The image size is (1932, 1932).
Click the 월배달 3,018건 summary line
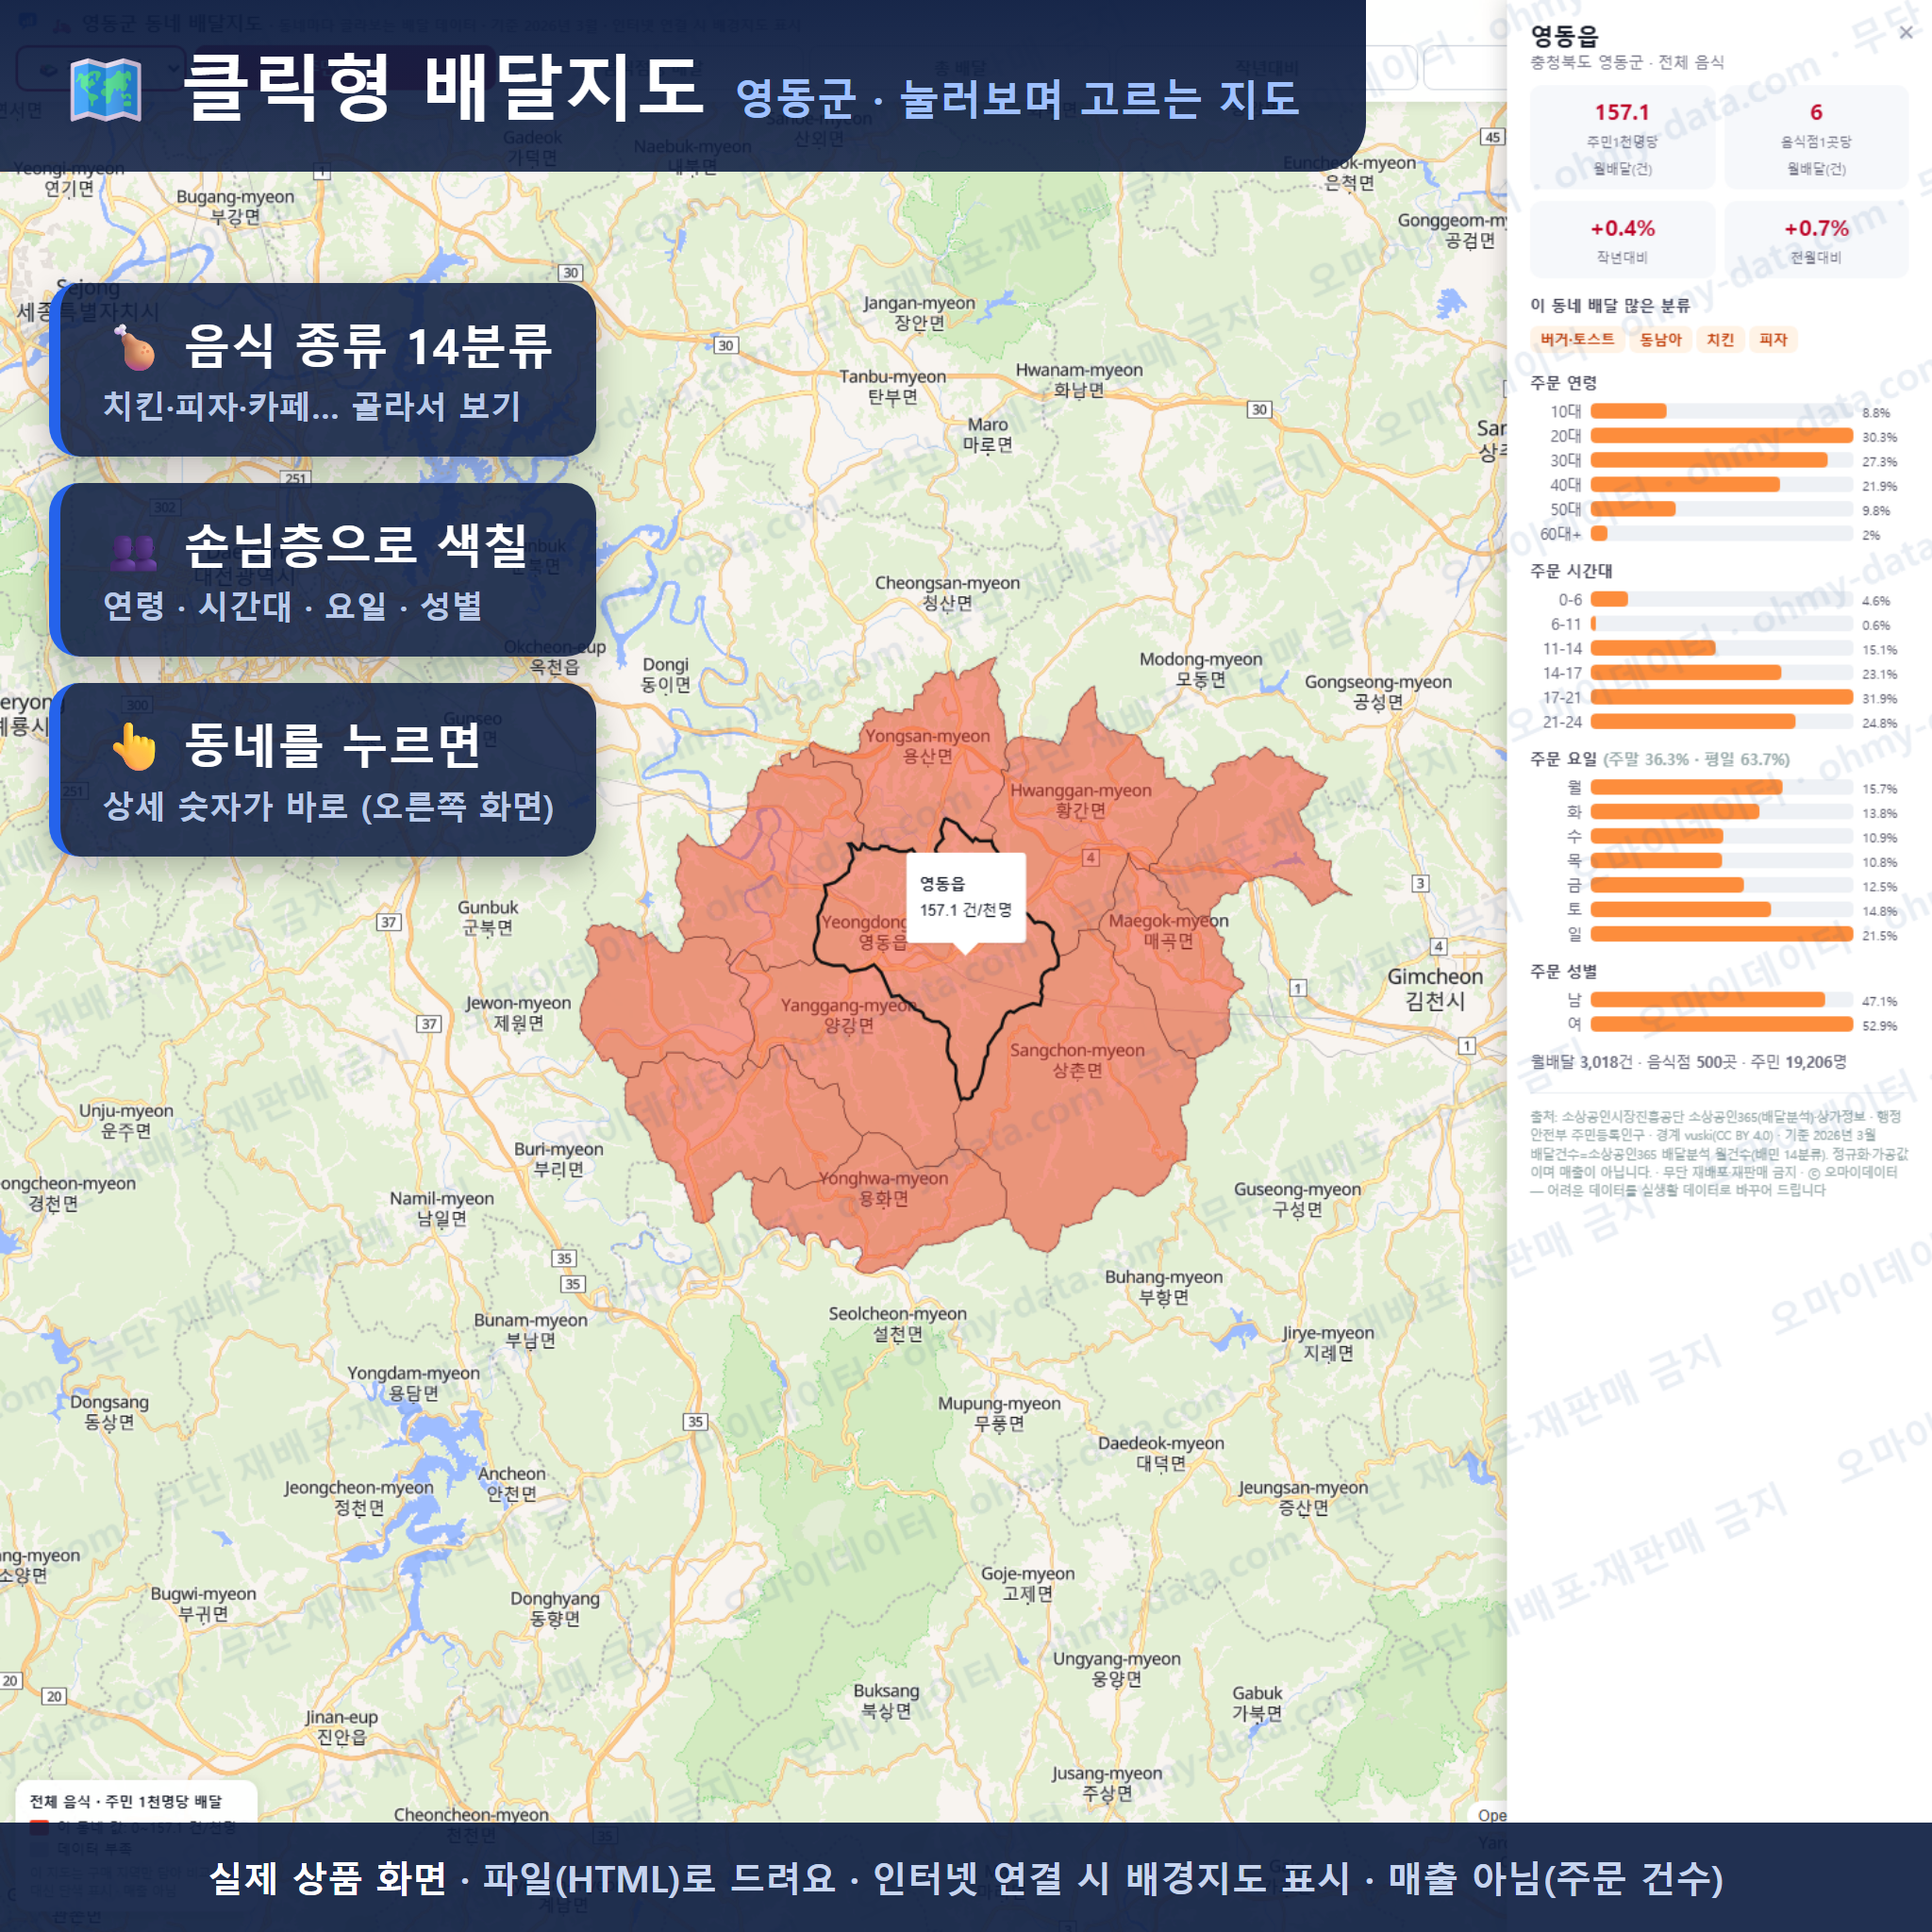click(x=1688, y=1062)
